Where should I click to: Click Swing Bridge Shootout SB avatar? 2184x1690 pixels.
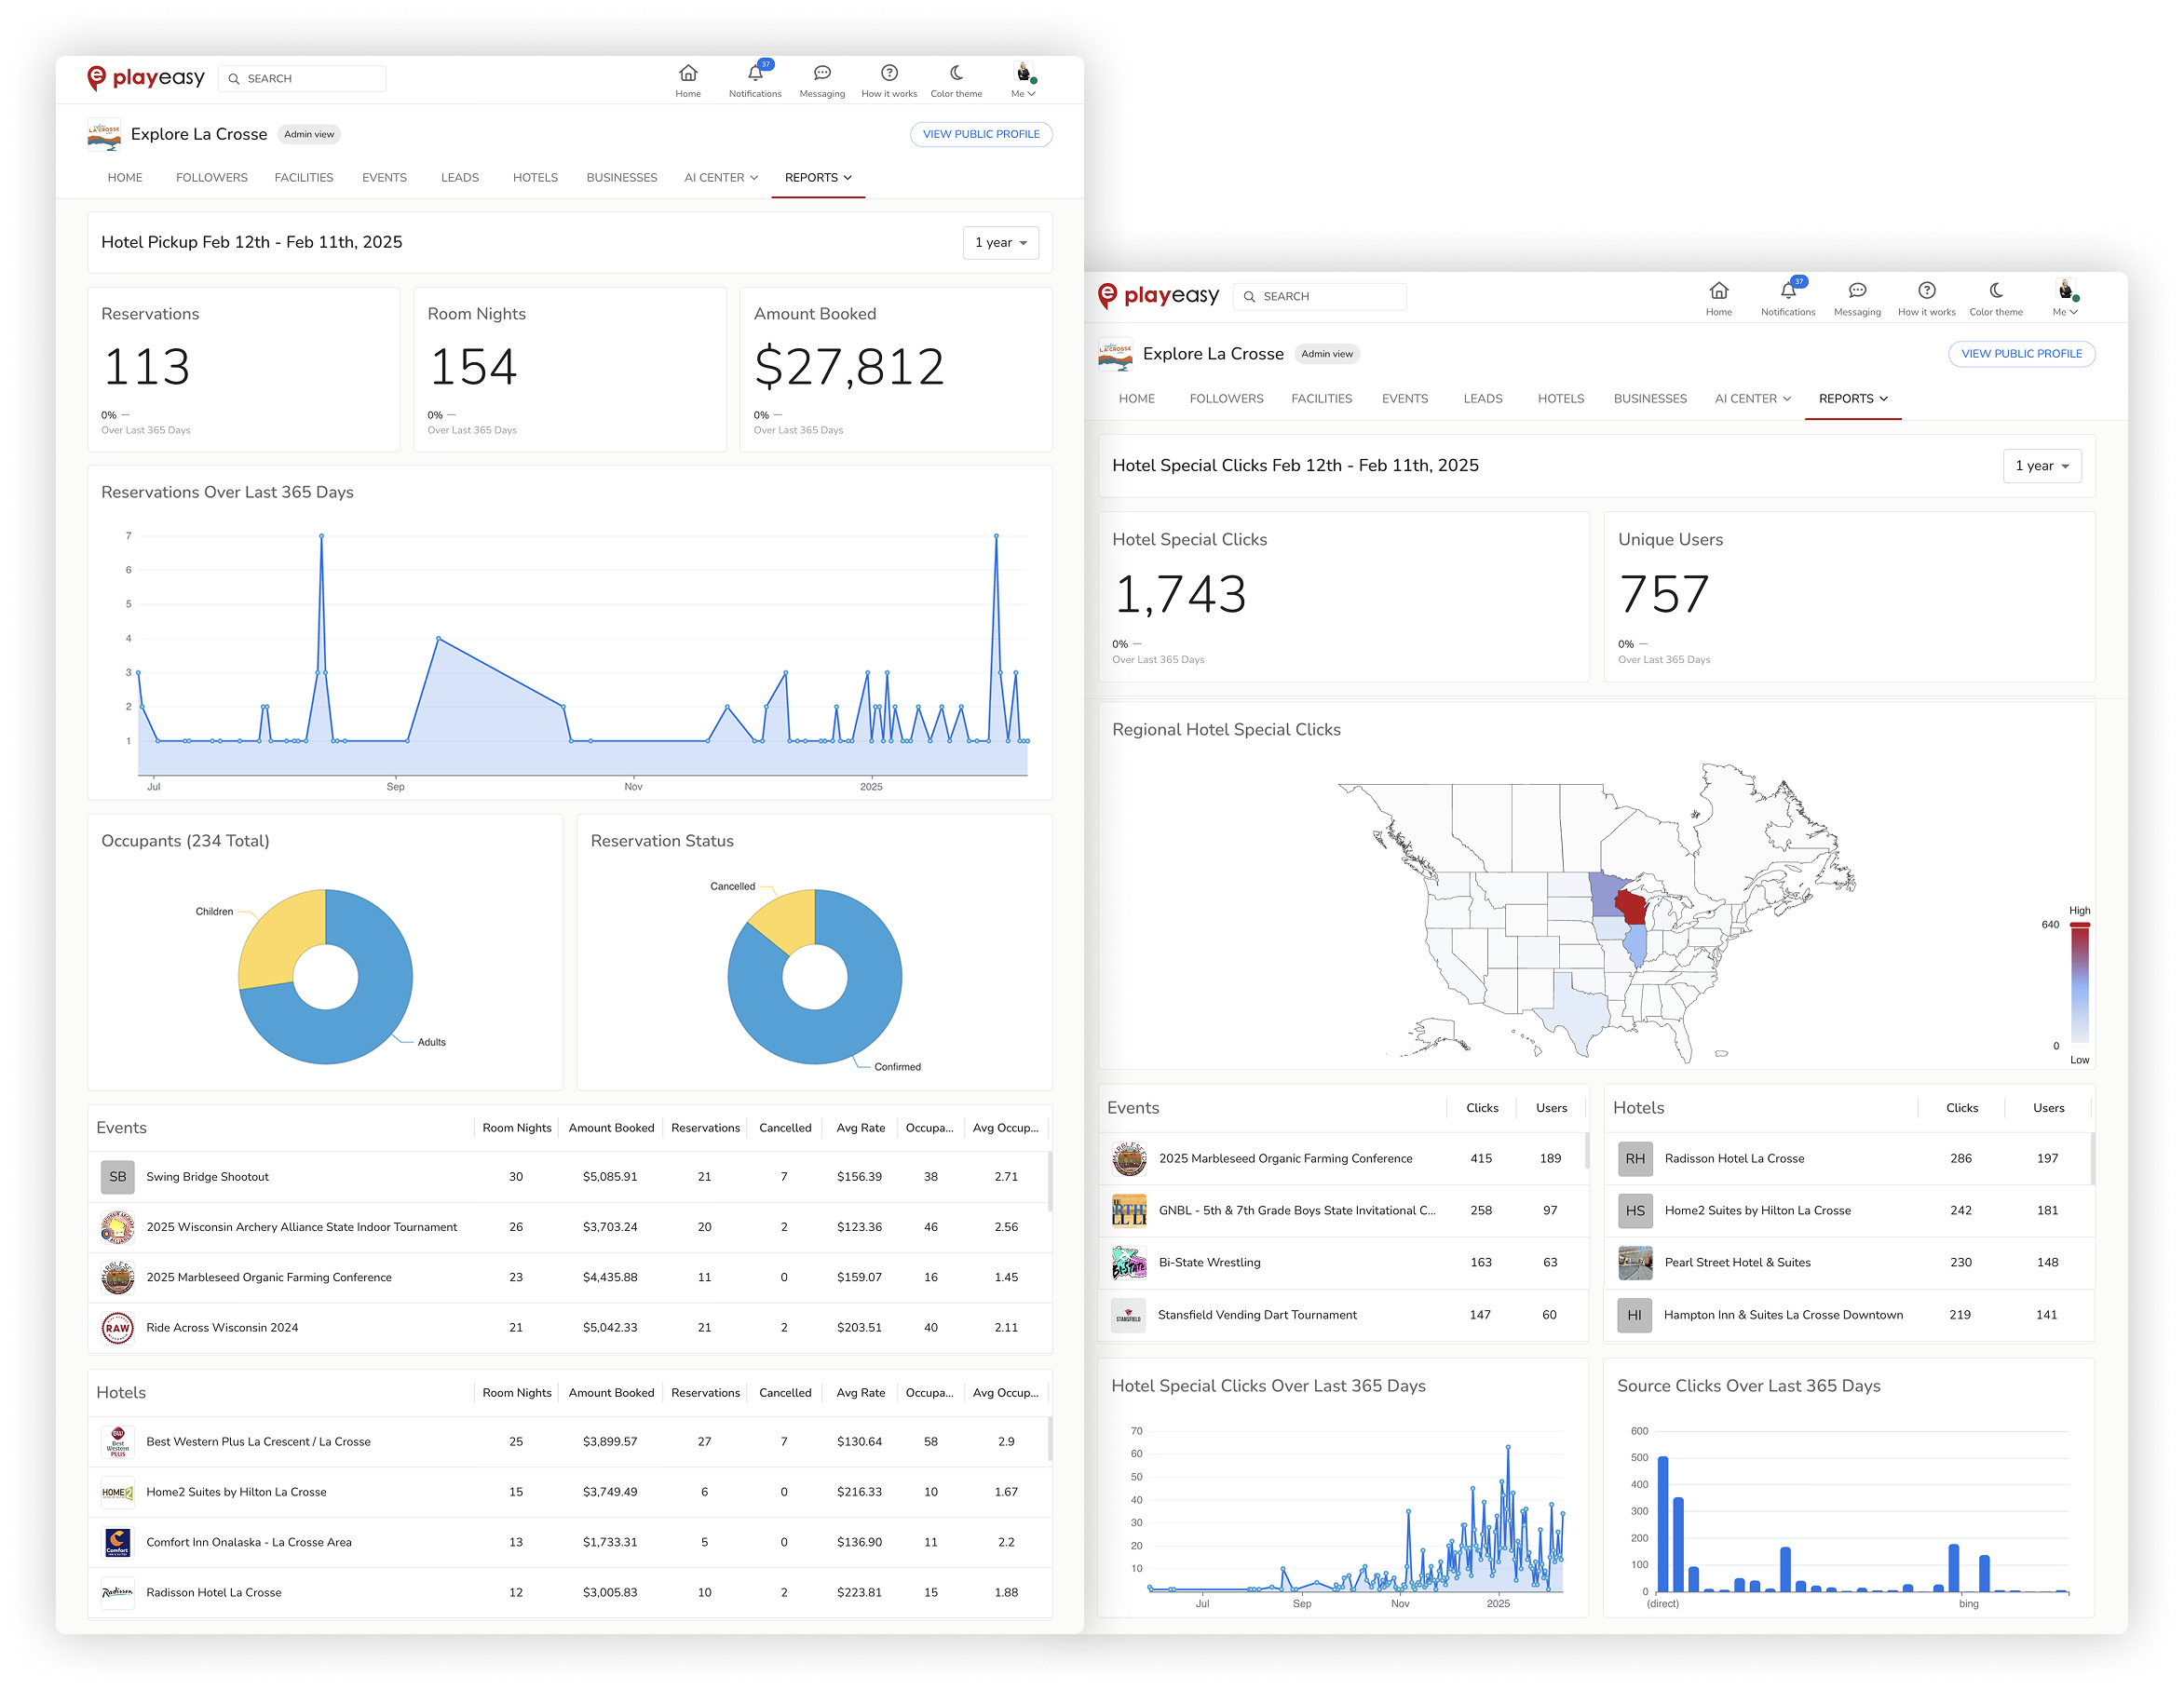click(118, 1177)
